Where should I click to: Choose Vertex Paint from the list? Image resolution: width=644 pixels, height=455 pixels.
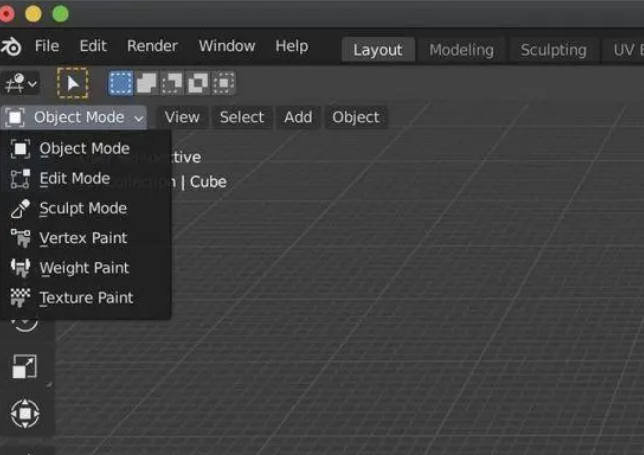(x=86, y=238)
